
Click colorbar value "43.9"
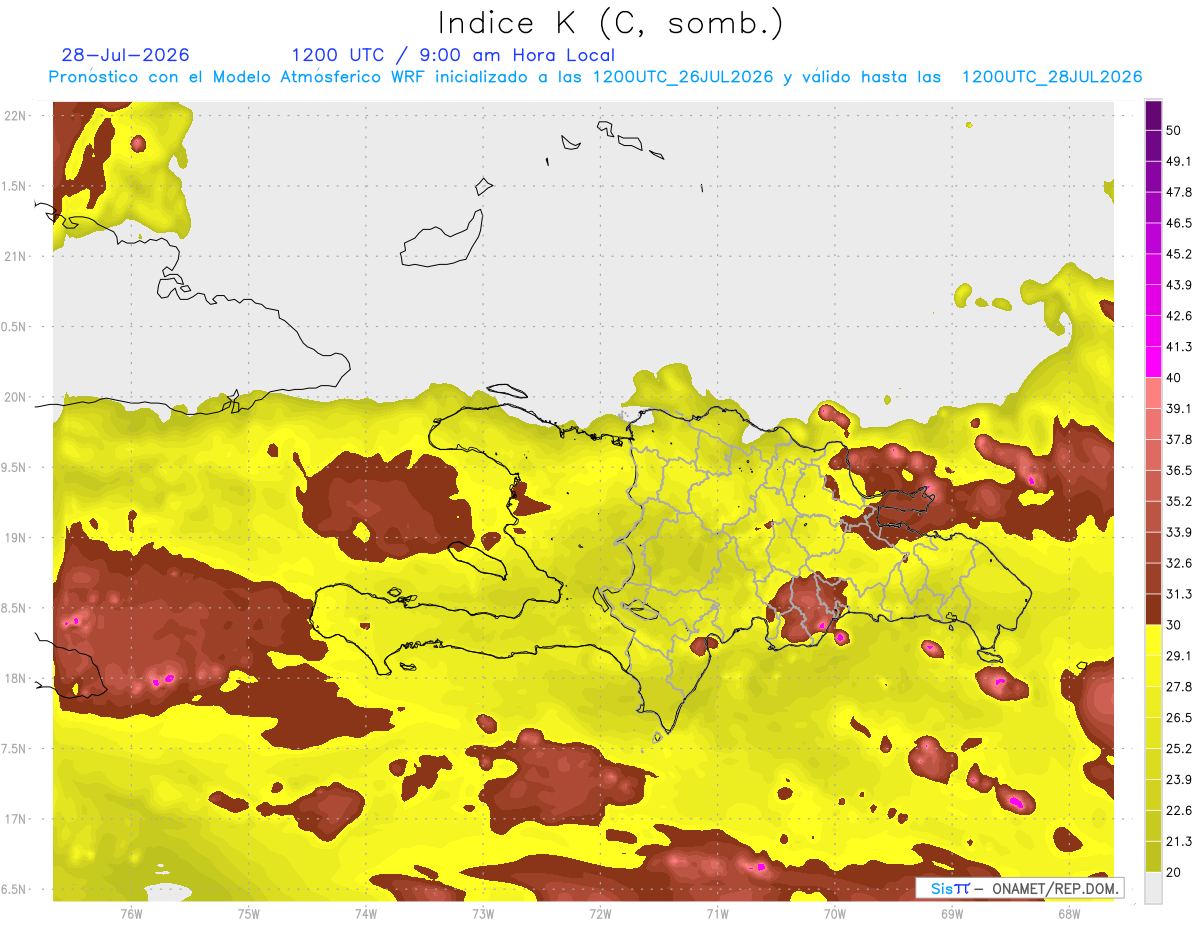coord(1179,285)
